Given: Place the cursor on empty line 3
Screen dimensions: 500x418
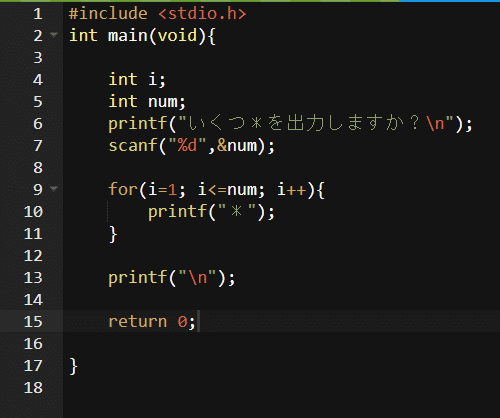Looking at the screenshot, I should [x=281, y=58].
